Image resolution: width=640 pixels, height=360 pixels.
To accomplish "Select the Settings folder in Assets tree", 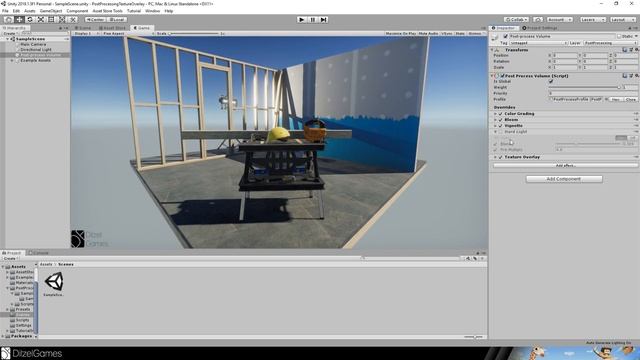I will click(x=21, y=325).
